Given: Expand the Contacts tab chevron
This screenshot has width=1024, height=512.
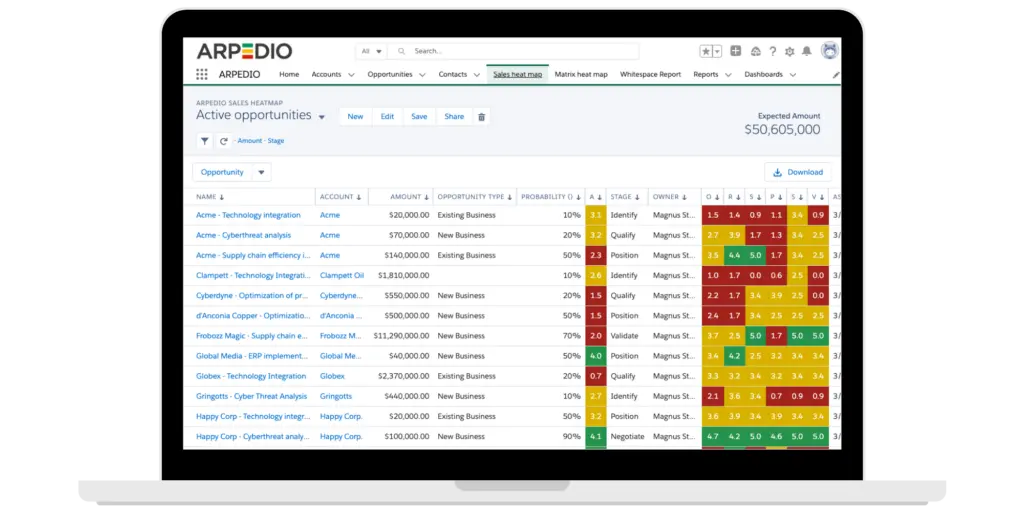Looking at the screenshot, I should 476,75.
